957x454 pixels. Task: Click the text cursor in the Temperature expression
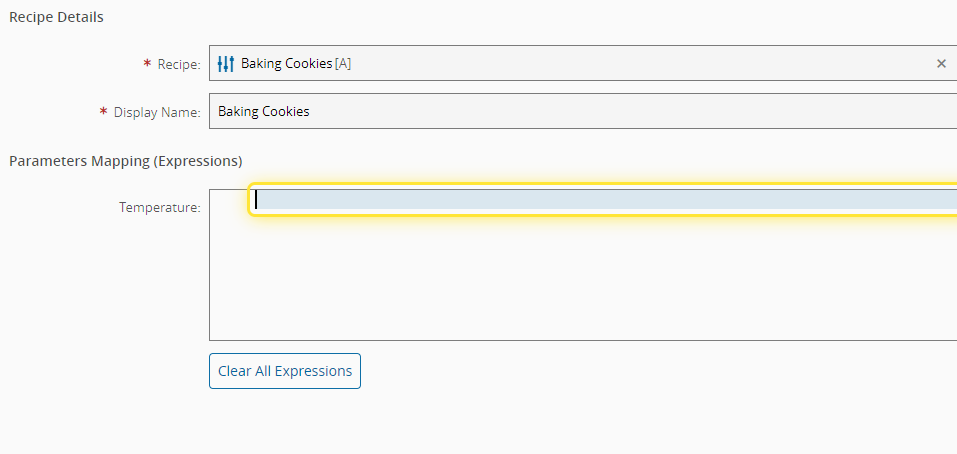click(257, 200)
